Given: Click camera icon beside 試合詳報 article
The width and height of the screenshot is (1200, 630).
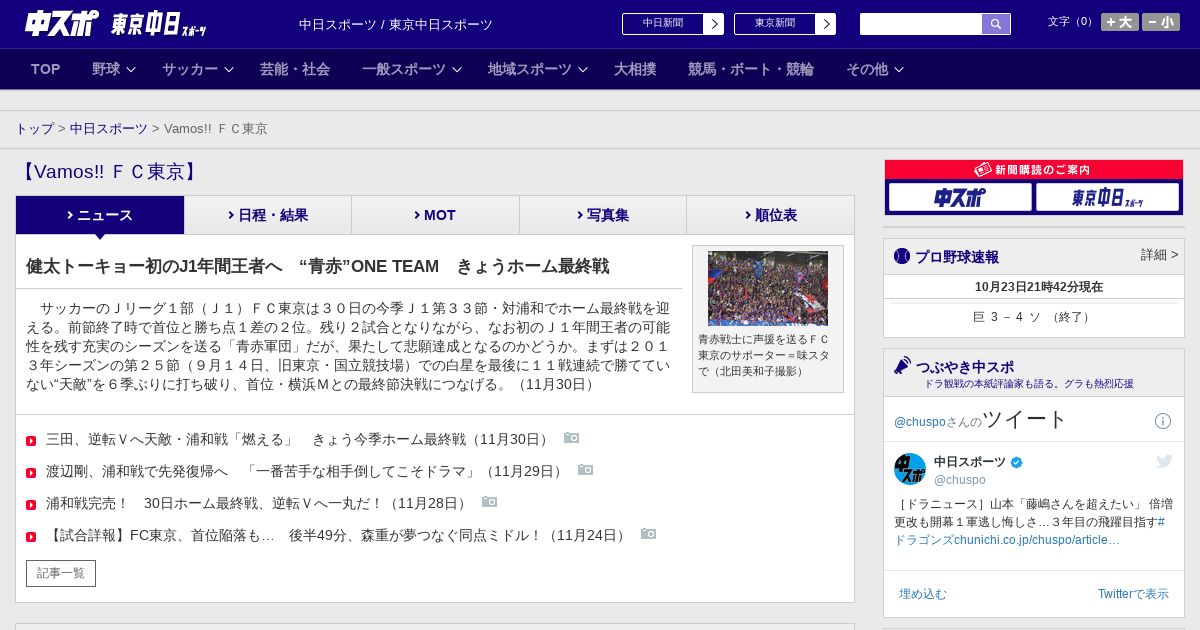Looking at the screenshot, I should tap(648, 534).
